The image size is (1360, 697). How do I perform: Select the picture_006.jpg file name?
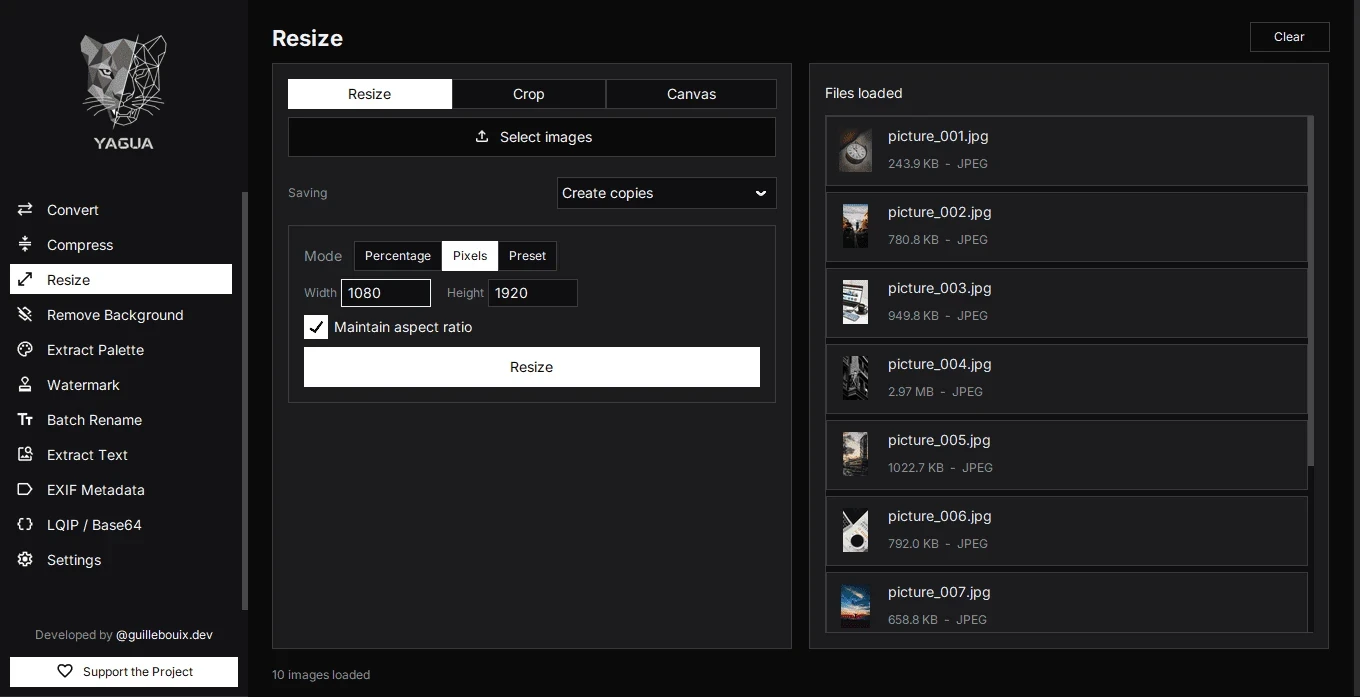pos(940,516)
